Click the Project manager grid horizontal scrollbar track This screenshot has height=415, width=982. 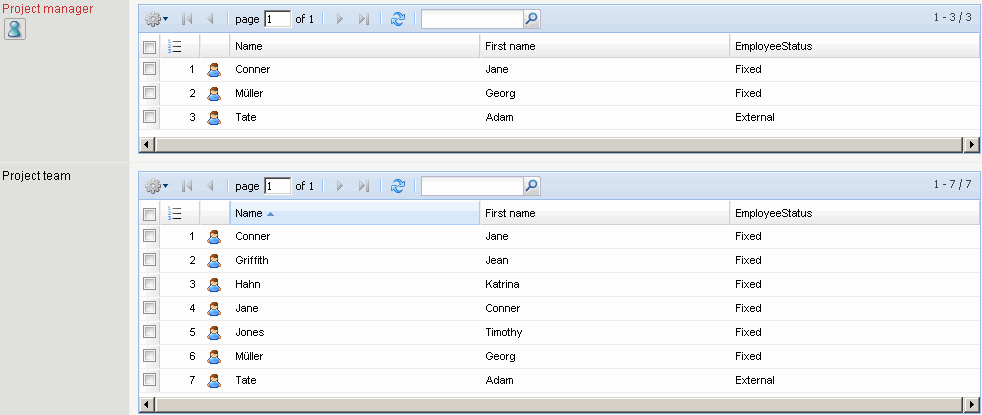[560, 145]
